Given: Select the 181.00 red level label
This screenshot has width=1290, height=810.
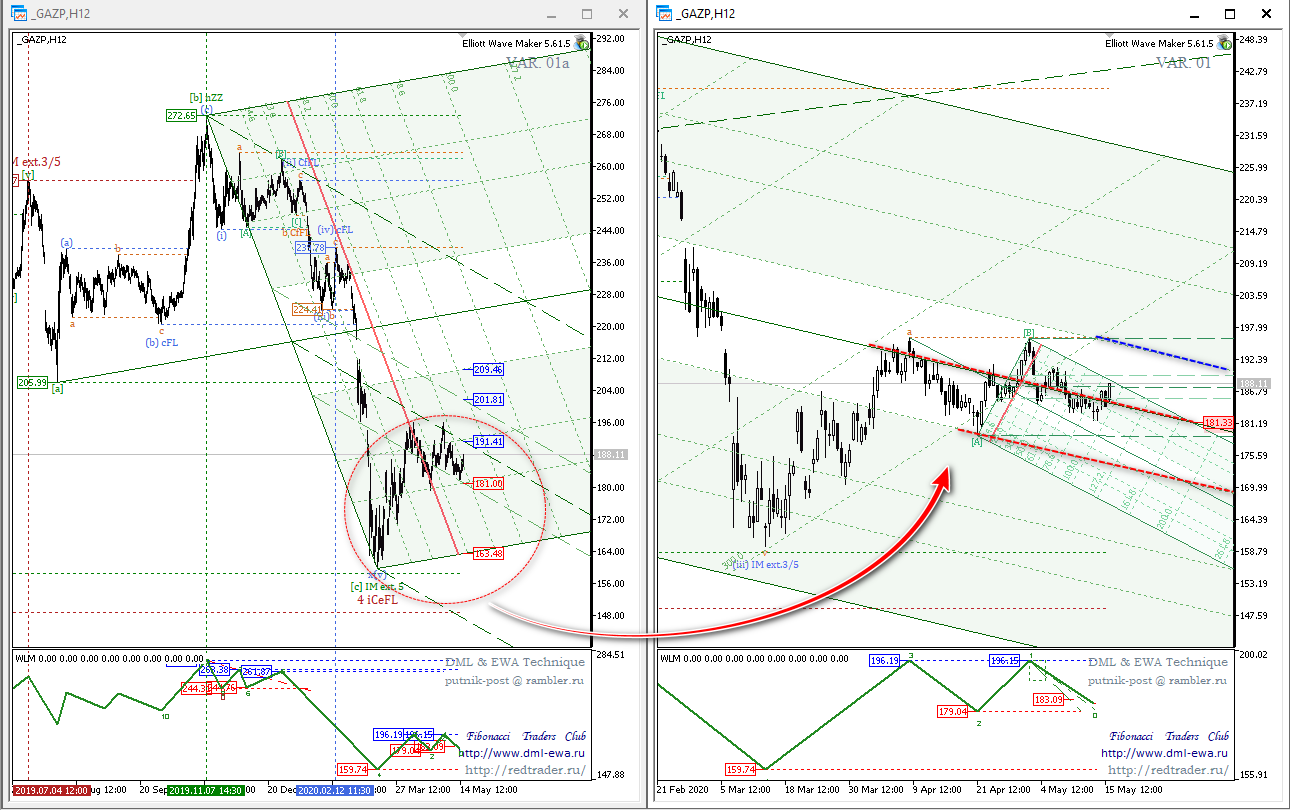Looking at the screenshot, I should click(488, 484).
